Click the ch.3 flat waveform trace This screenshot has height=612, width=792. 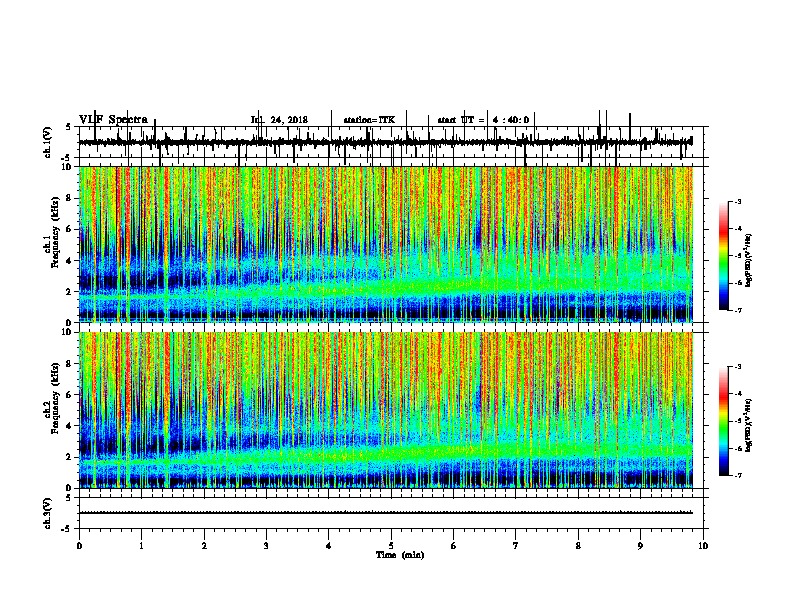tap(386, 513)
